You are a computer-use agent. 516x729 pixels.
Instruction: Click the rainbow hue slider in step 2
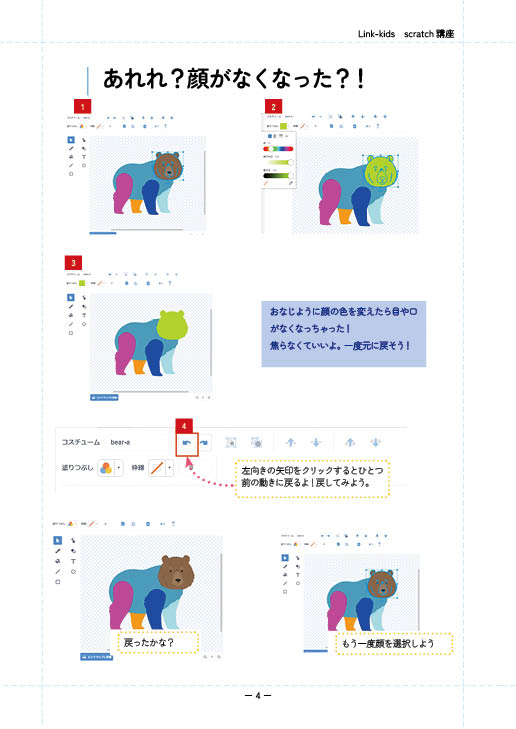click(278, 149)
